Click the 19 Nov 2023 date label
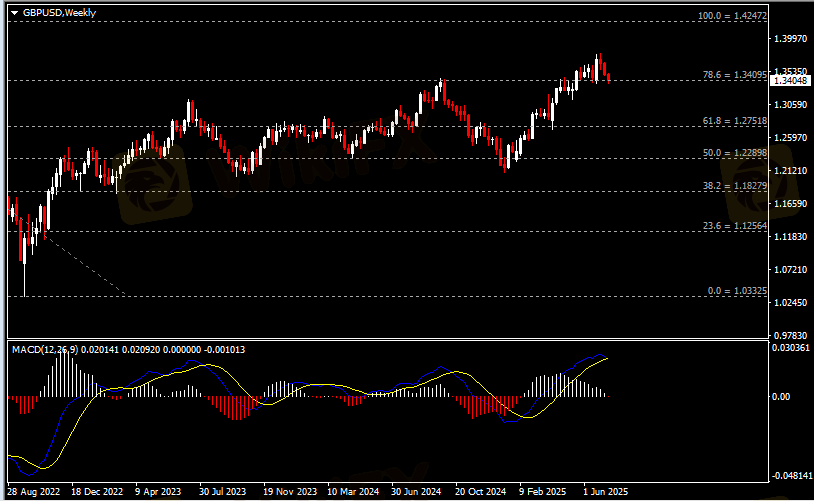The width and height of the screenshot is (814, 501). click(290, 491)
